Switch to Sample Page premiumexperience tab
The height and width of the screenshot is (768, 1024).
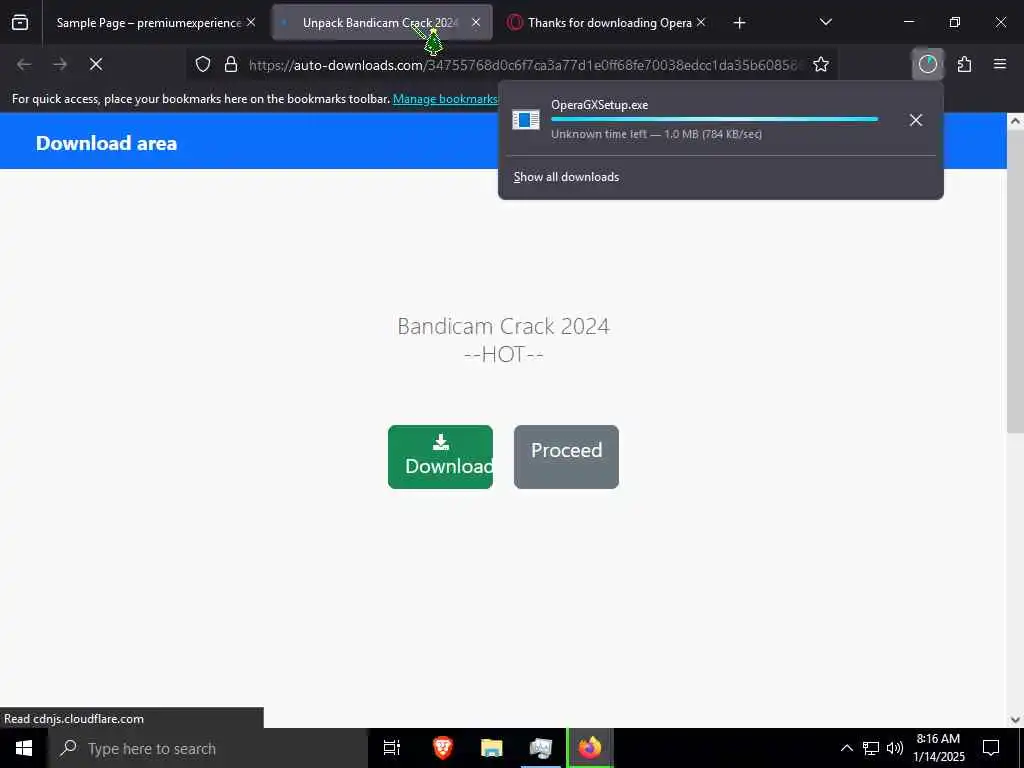(151, 23)
